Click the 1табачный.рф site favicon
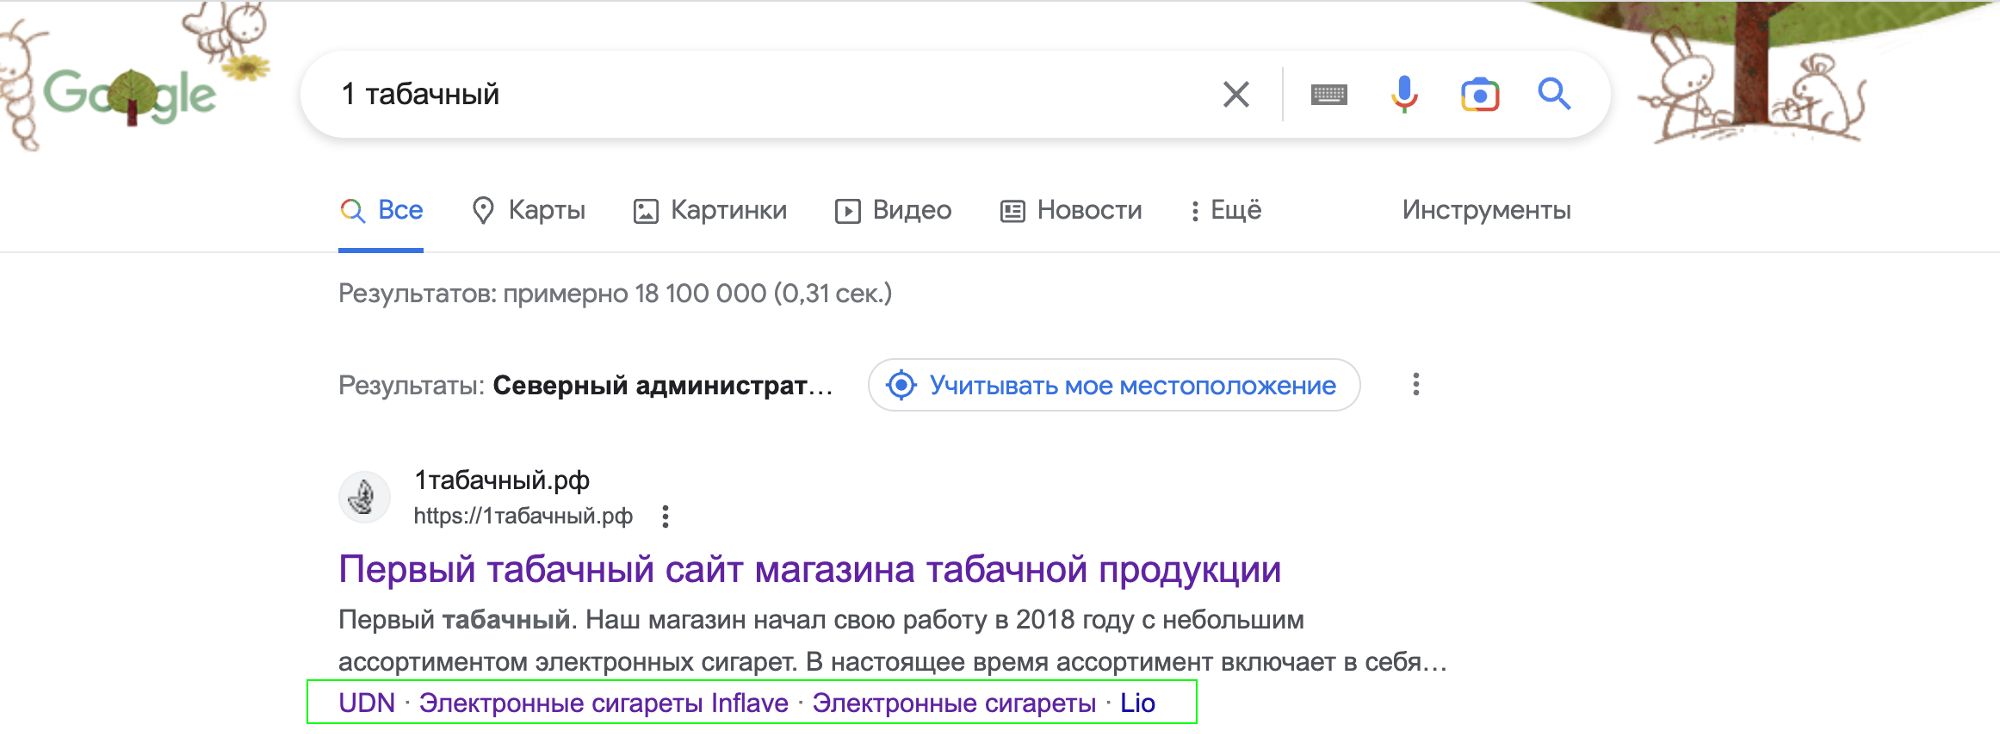 pyautogui.click(x=365, y=497)
